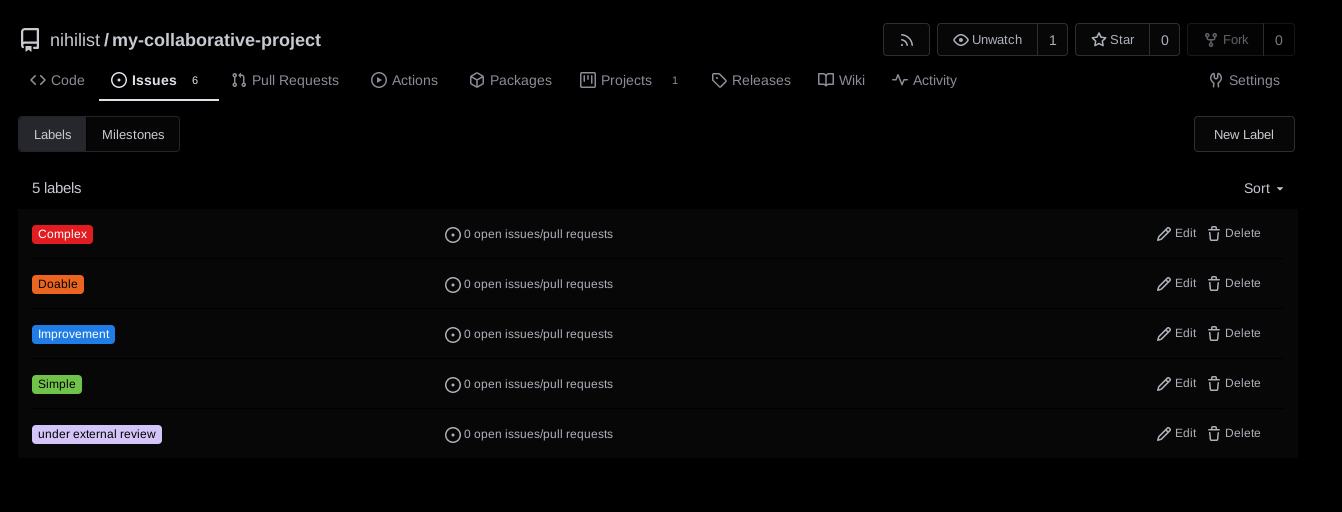Open the Pull Requests tab

point(285,80)
